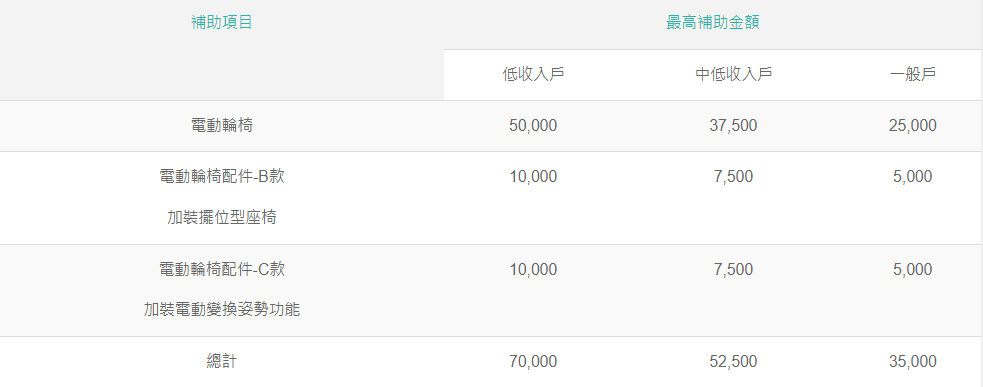The width and height of the screenshot is (983, 387).
Task: Click the 52,500 total amount
Action: [x=733, y=361]
